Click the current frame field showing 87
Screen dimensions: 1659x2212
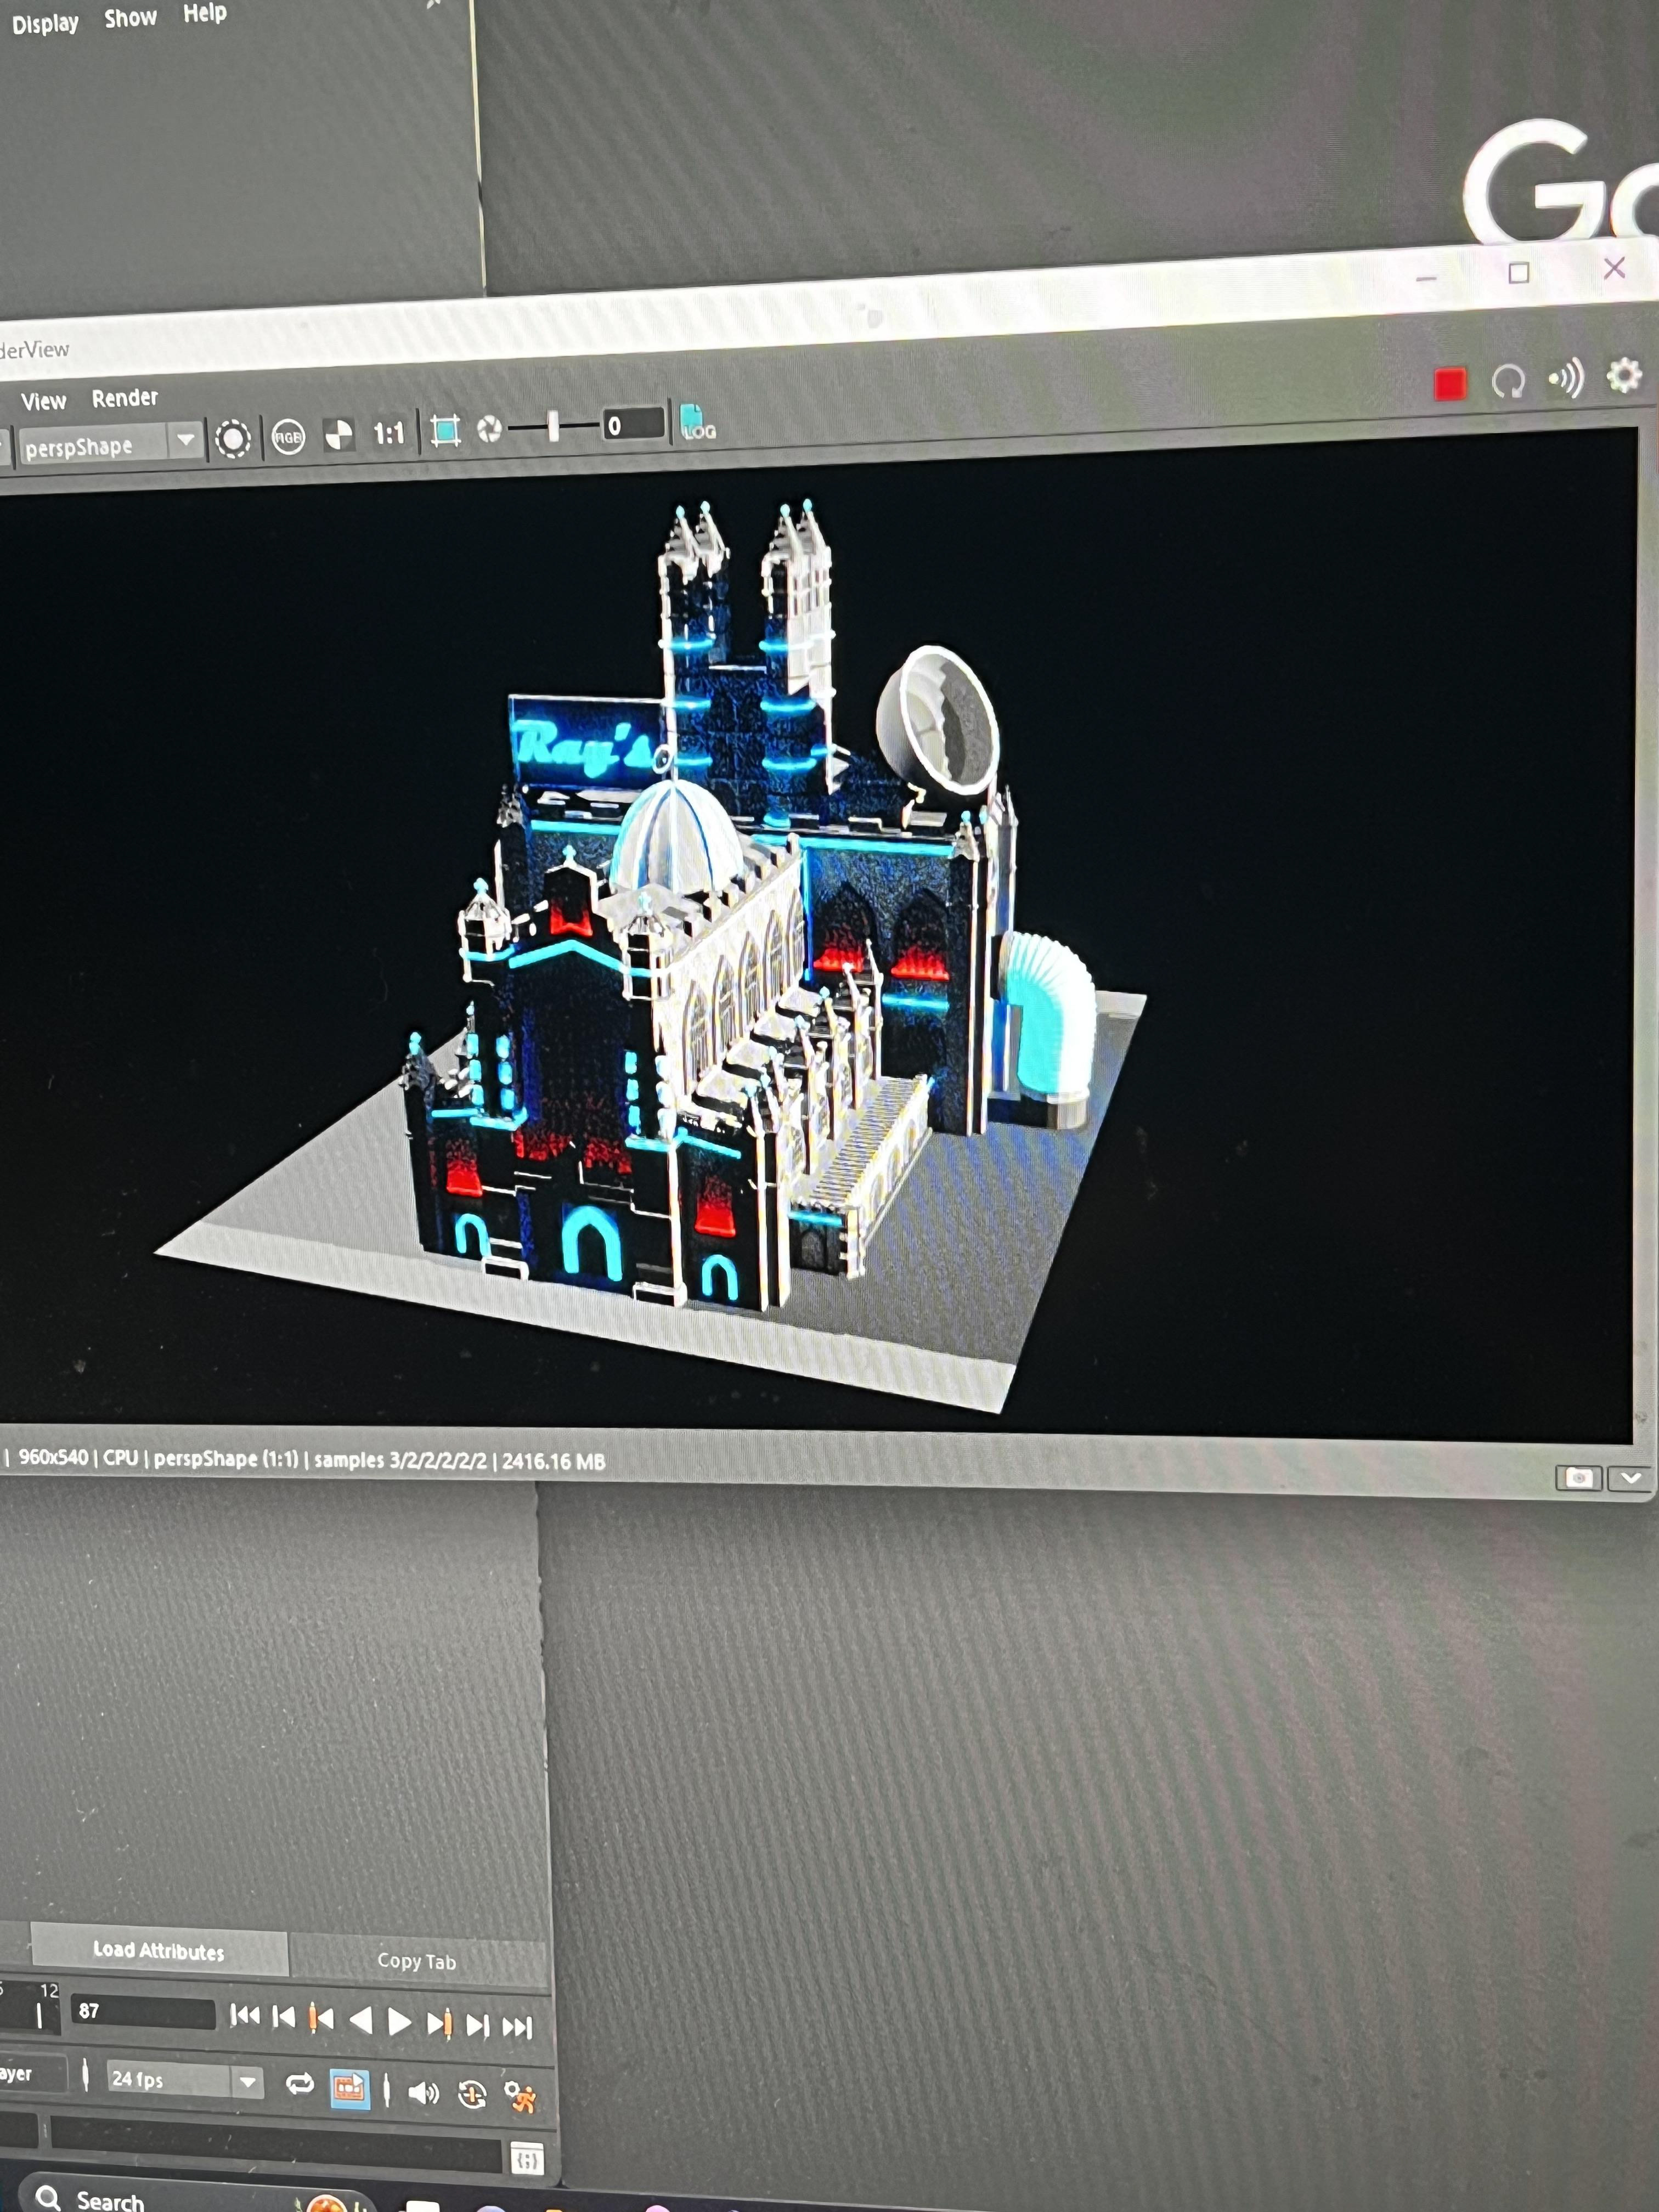pyautogui.click(x=143, y=2011)
